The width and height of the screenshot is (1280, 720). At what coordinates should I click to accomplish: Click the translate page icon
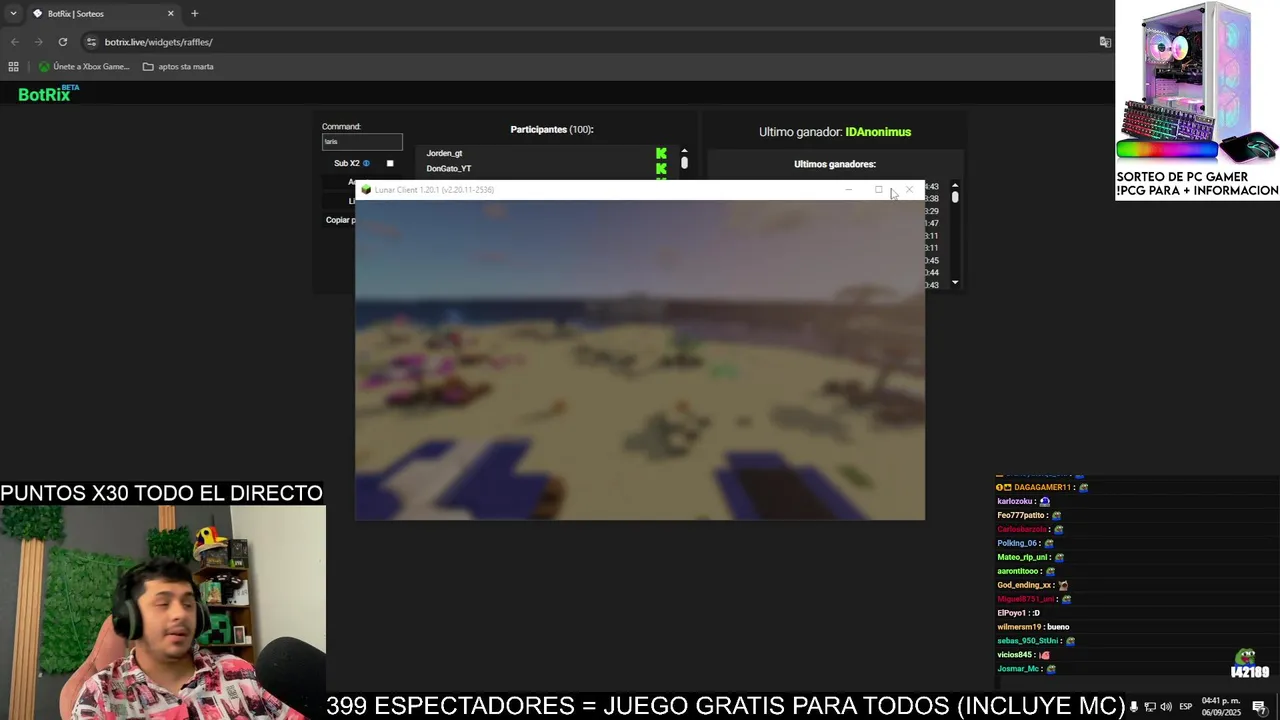[x=1105, y=42]
